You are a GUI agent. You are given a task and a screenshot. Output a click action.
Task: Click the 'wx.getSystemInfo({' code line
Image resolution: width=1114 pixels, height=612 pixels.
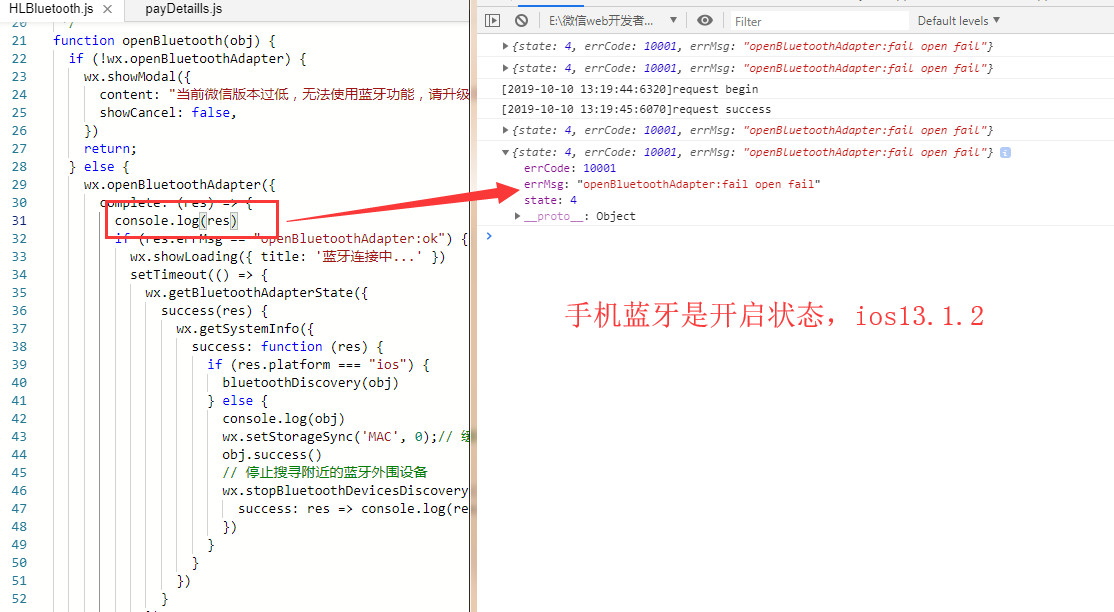pos(245,328)
